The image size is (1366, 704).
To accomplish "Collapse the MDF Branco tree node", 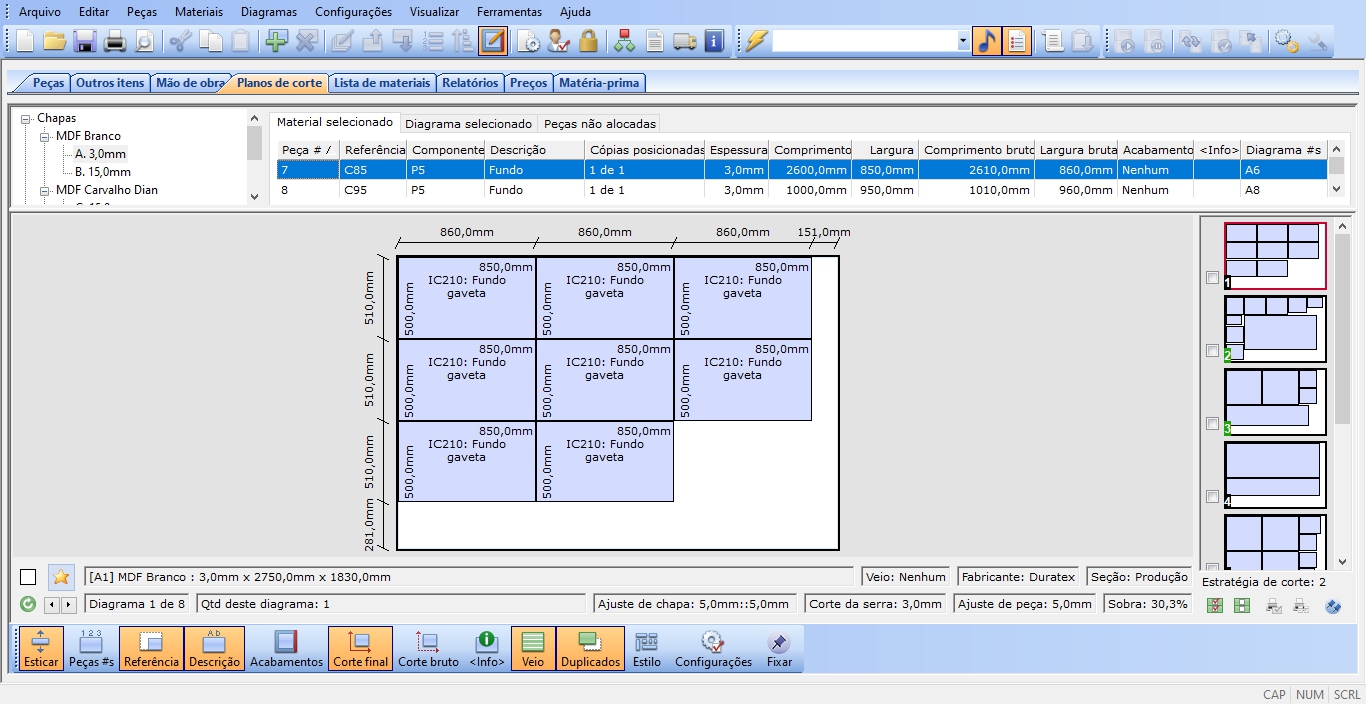I will 45,136.
